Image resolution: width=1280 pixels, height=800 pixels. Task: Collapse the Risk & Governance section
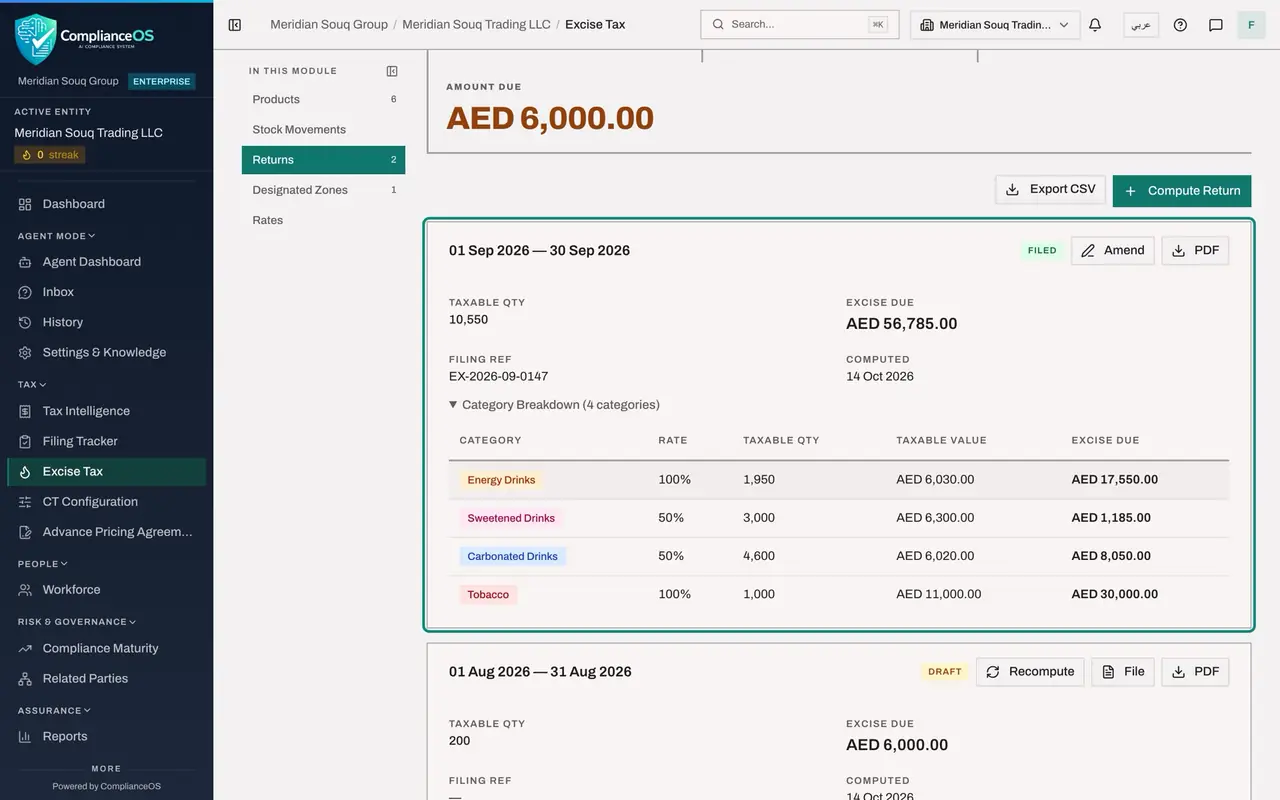coord(76,622)
